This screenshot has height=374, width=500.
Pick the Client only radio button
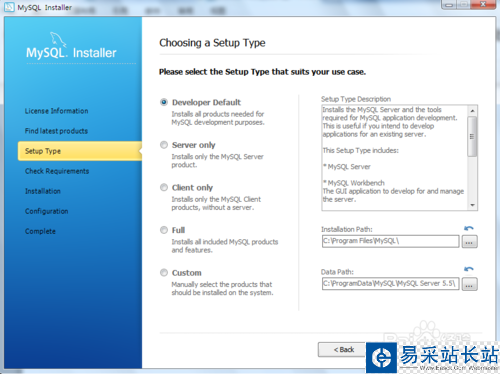pos(164,187)
